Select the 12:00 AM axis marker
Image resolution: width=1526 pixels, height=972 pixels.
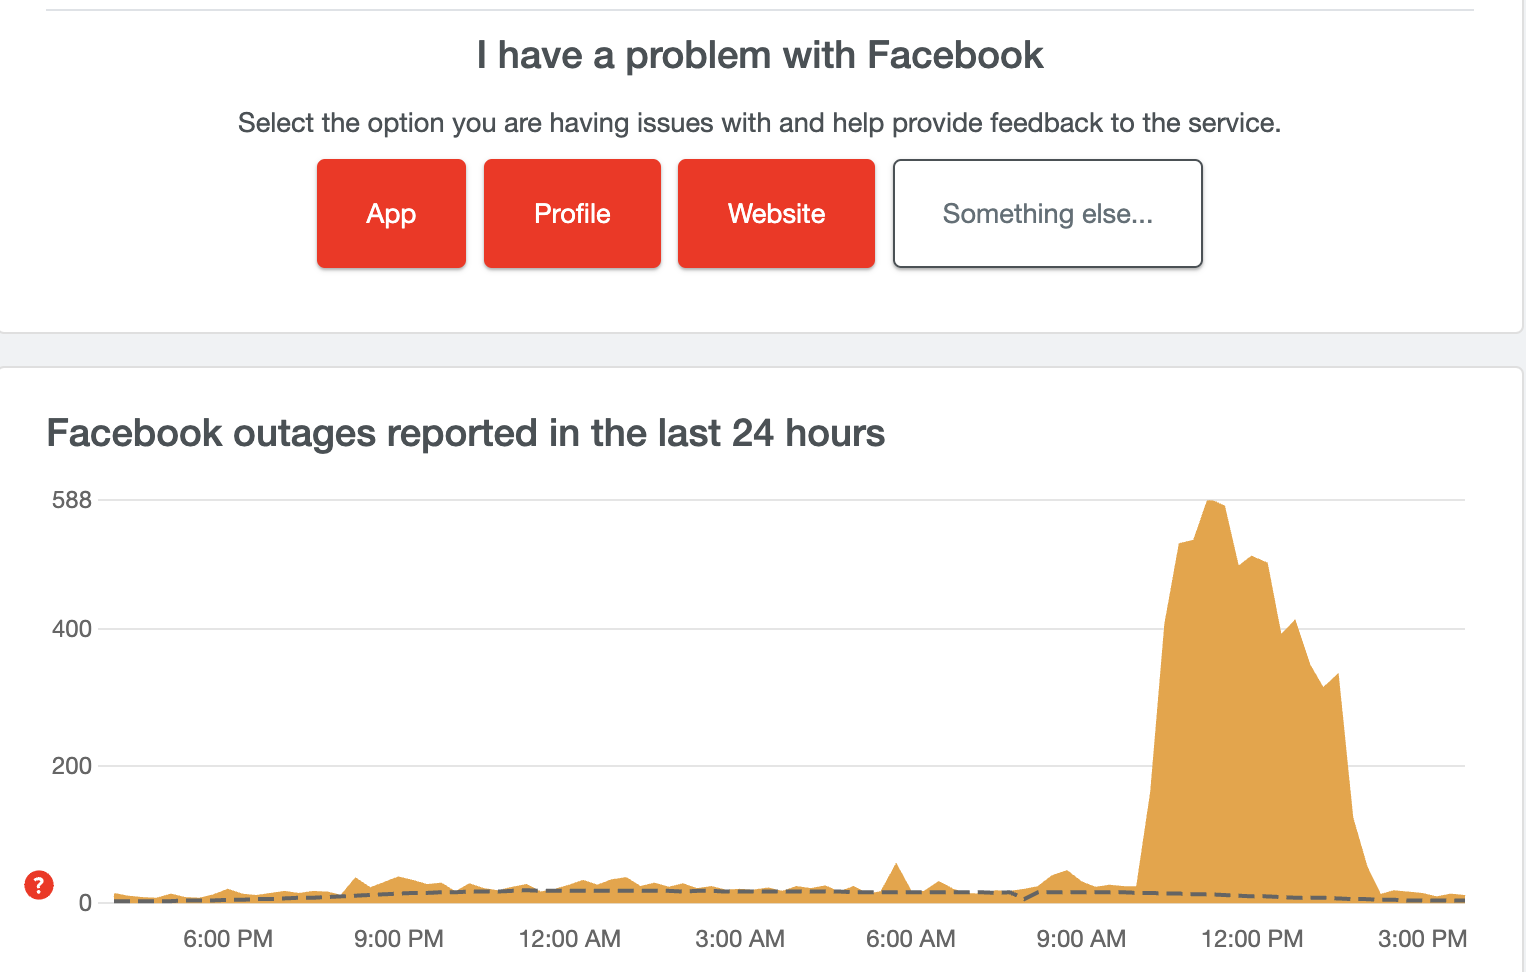tap(570, 939)
